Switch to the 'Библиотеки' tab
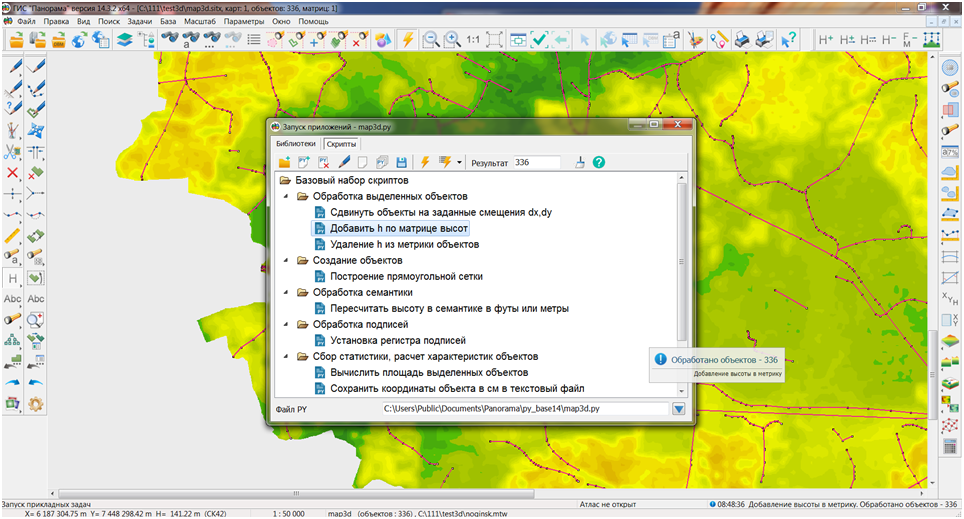The image size is (964, 519). click(x=294, y=144)
